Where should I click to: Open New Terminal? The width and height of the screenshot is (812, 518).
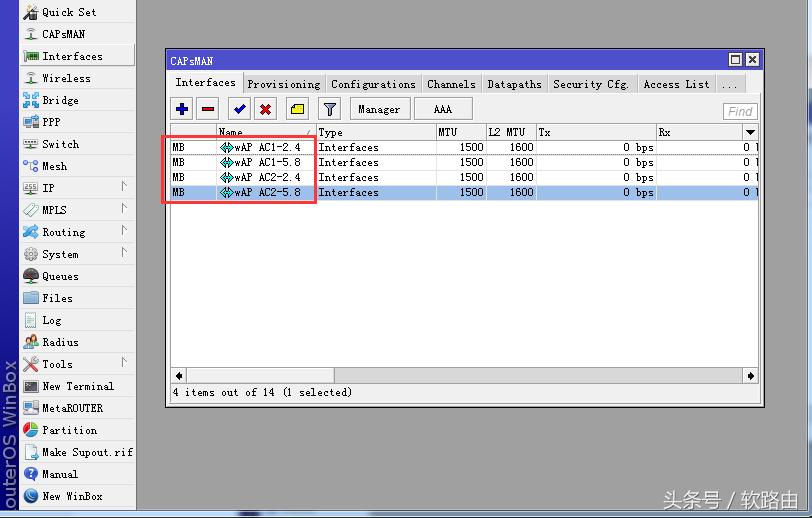[78, 386]
